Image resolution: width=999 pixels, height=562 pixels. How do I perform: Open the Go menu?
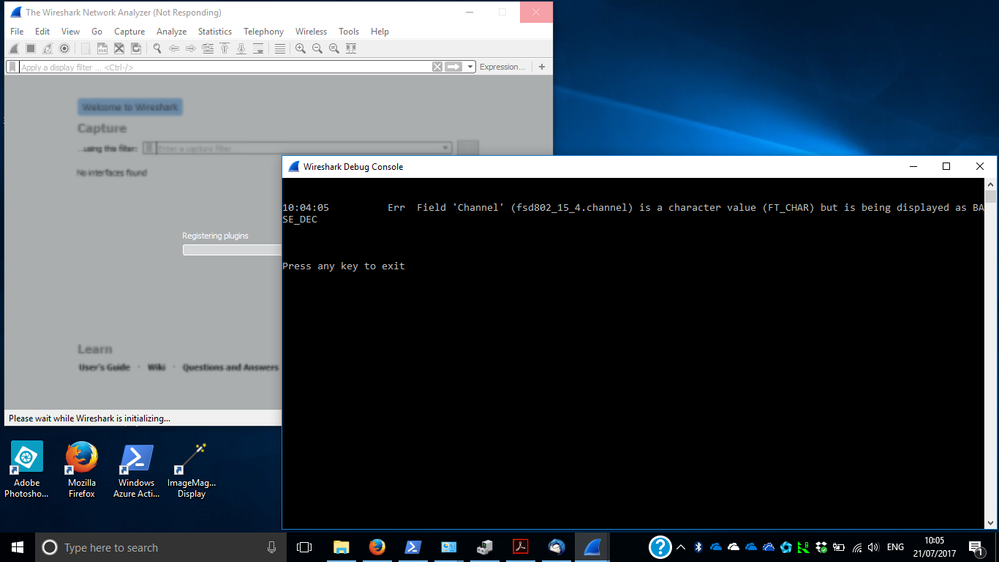click(x=97, y=31)
